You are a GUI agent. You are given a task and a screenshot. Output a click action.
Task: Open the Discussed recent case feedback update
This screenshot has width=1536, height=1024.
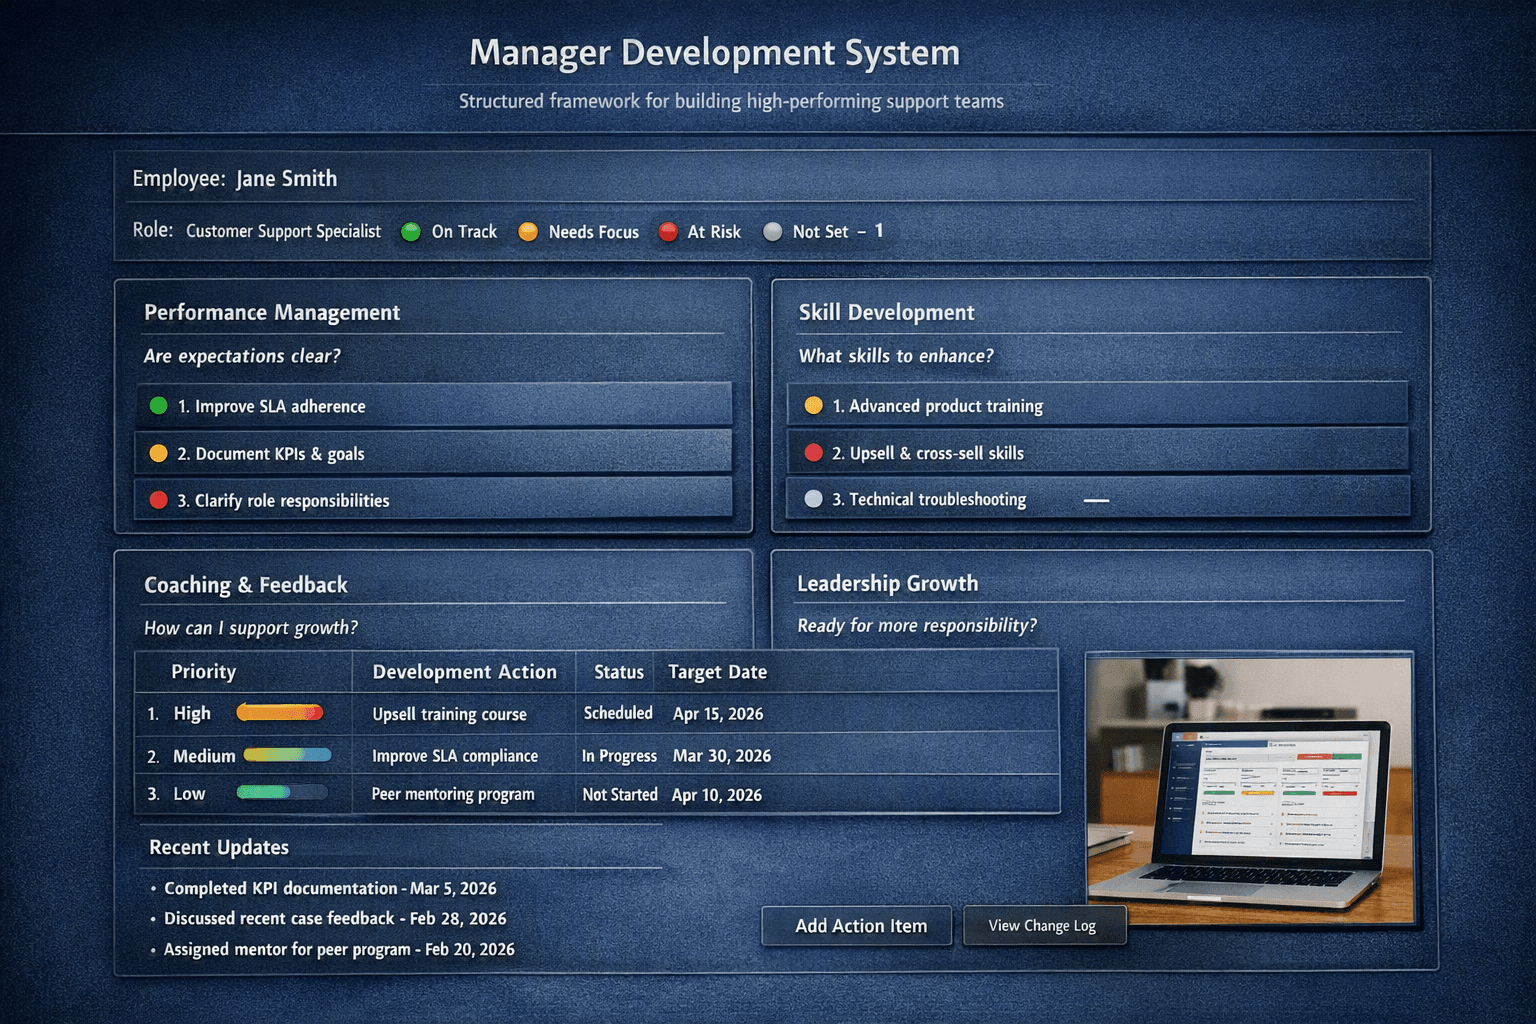coord(335,918)
